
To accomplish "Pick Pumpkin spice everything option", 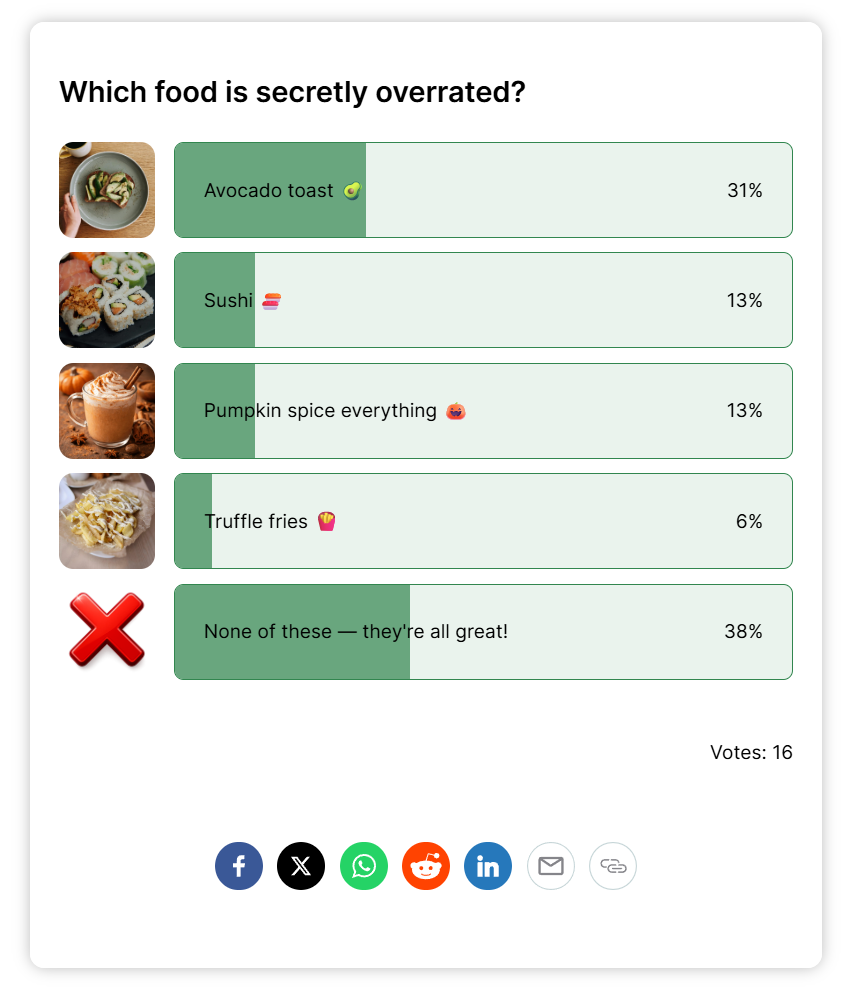I will pos(483,411).
